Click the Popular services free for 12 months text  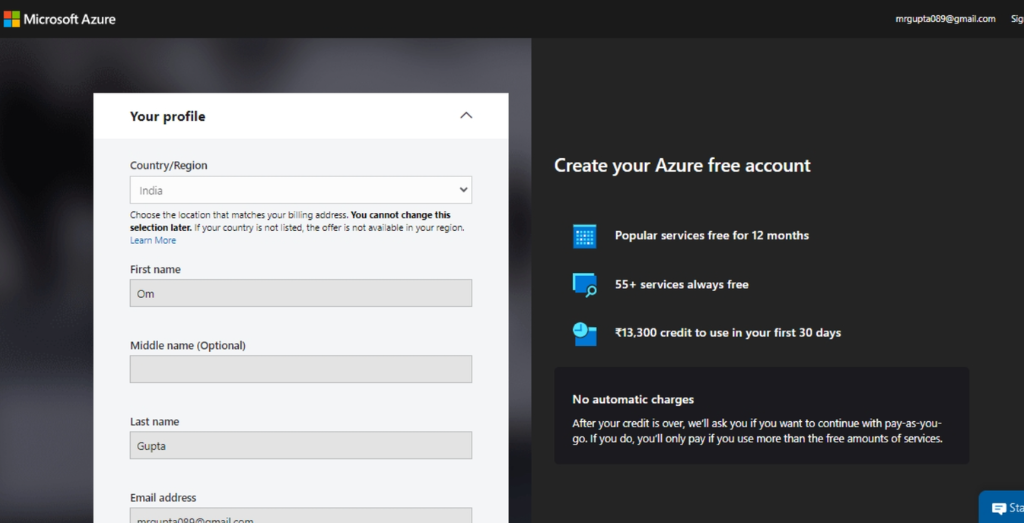711,236
